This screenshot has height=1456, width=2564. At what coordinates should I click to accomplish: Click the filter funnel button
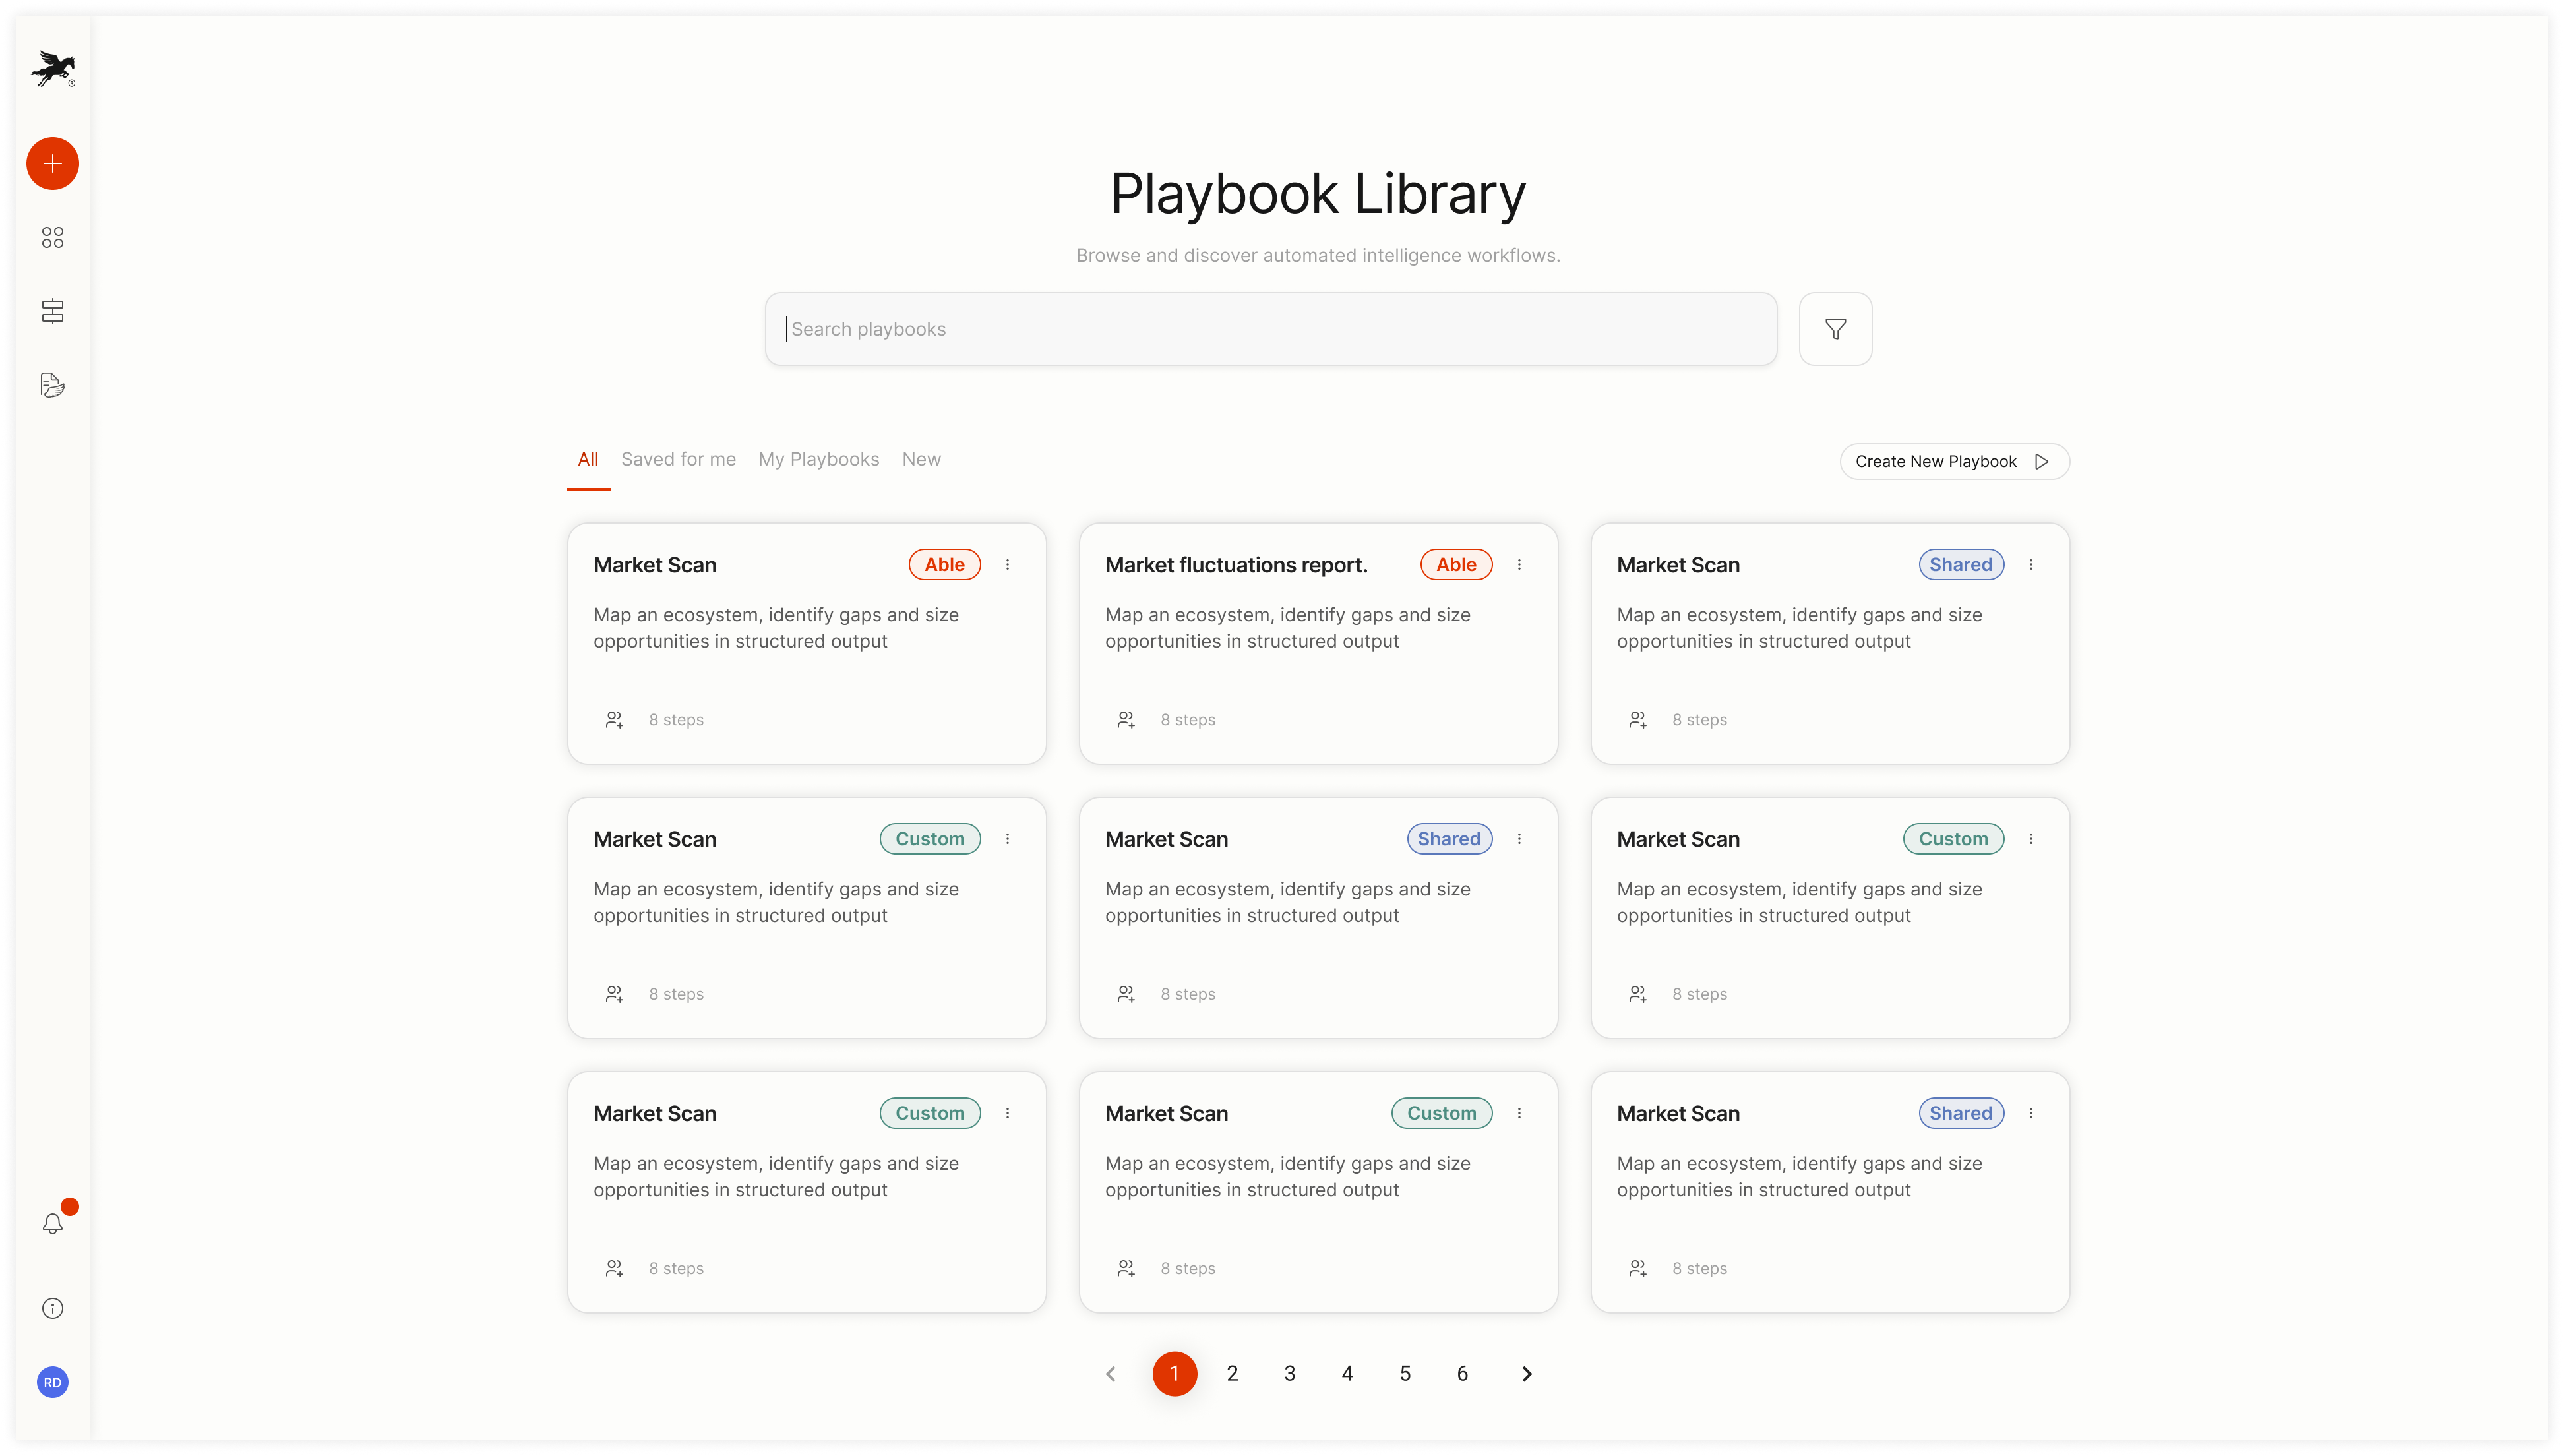pyautogui.click(x=1835, y=329)
